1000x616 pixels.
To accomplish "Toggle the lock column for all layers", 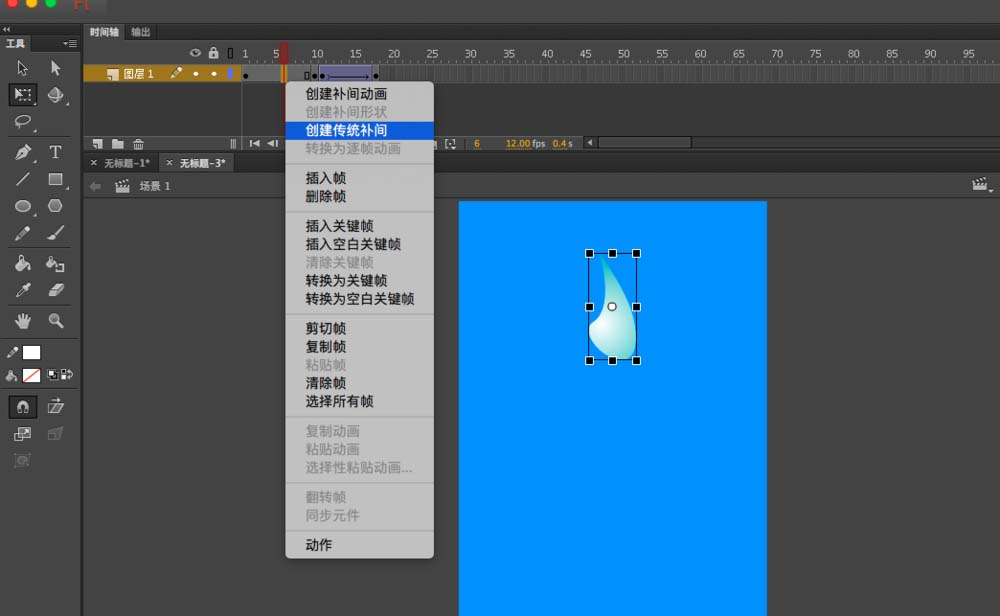I will (x=214, y=53).
